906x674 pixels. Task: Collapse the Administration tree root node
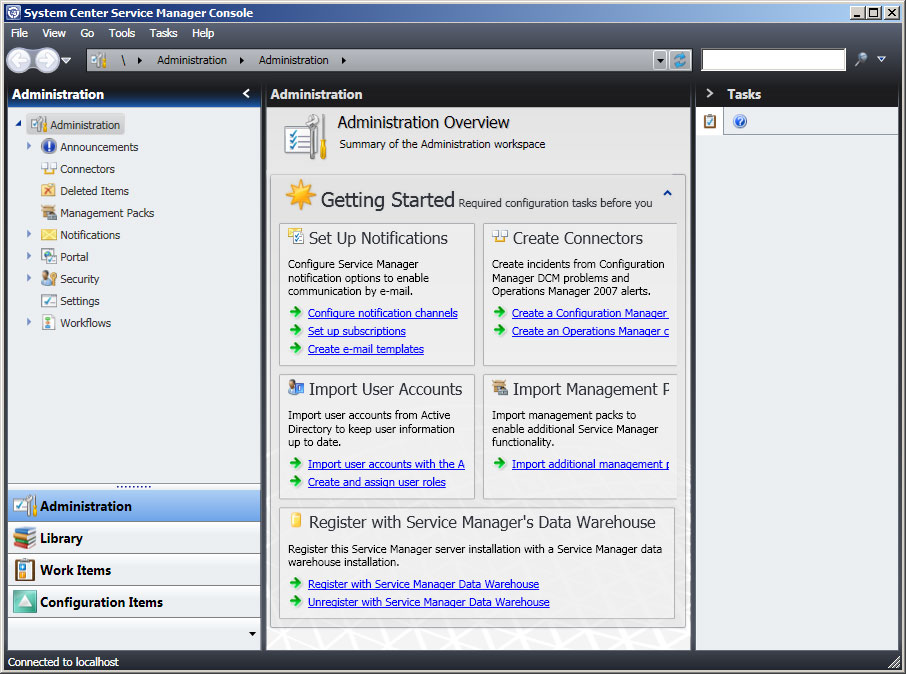tap(18, 124)
